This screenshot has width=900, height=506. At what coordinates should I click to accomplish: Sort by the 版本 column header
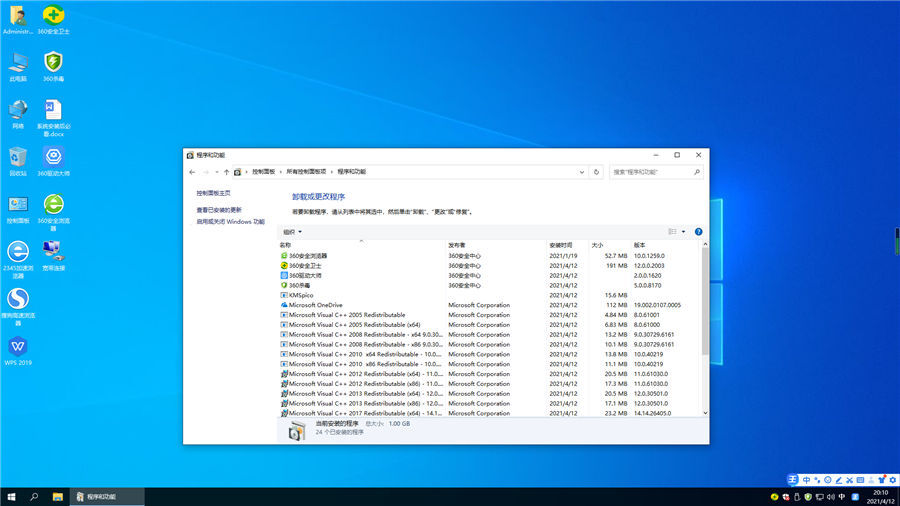pyautogui.click(x=666, y=245)
